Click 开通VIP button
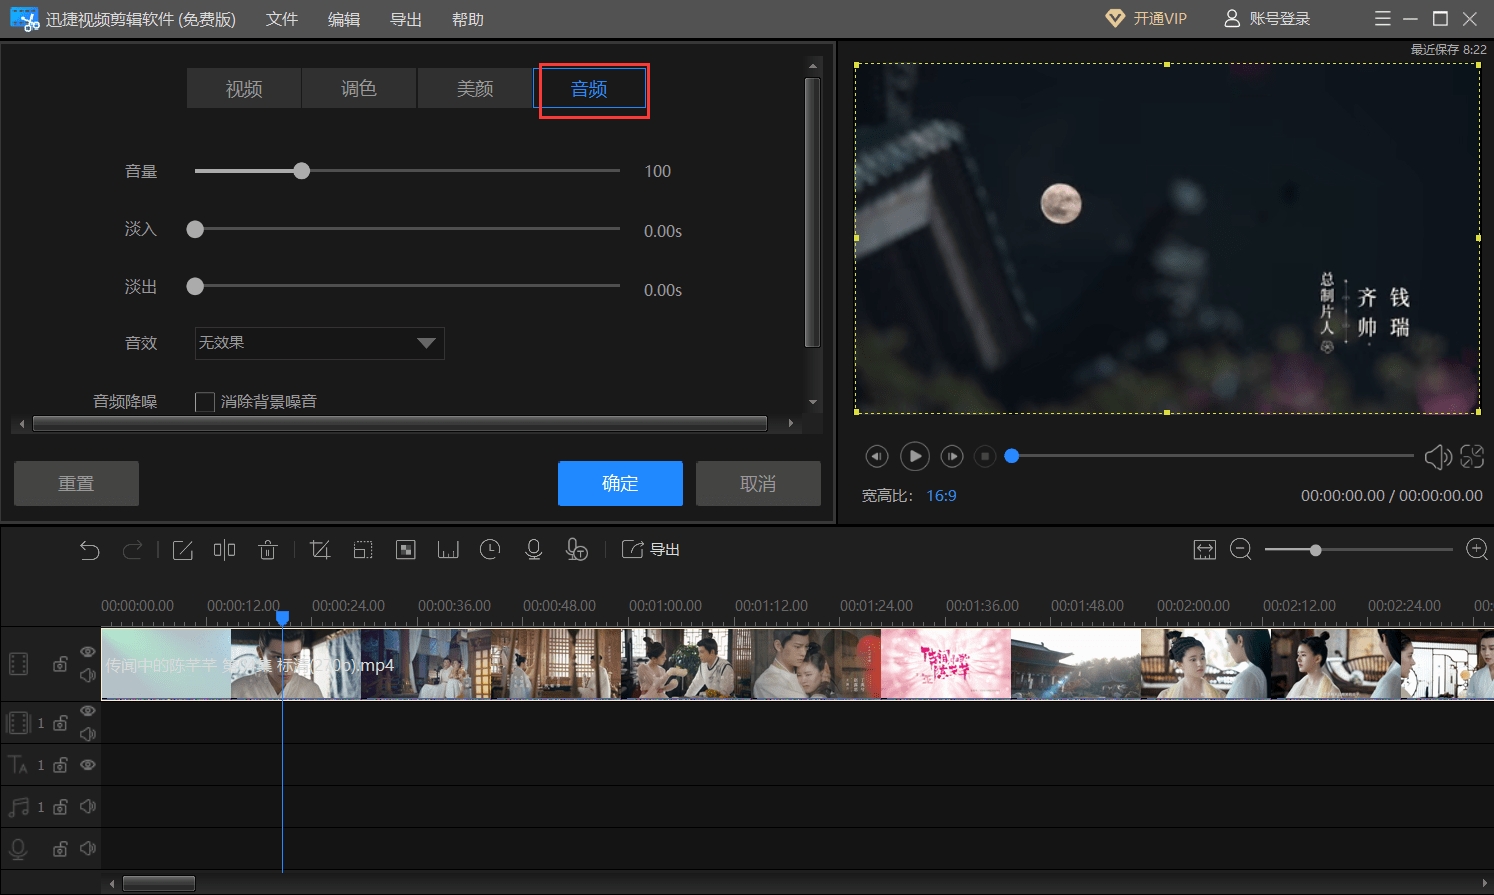Screen dimensions: 1494x895 1146,19
